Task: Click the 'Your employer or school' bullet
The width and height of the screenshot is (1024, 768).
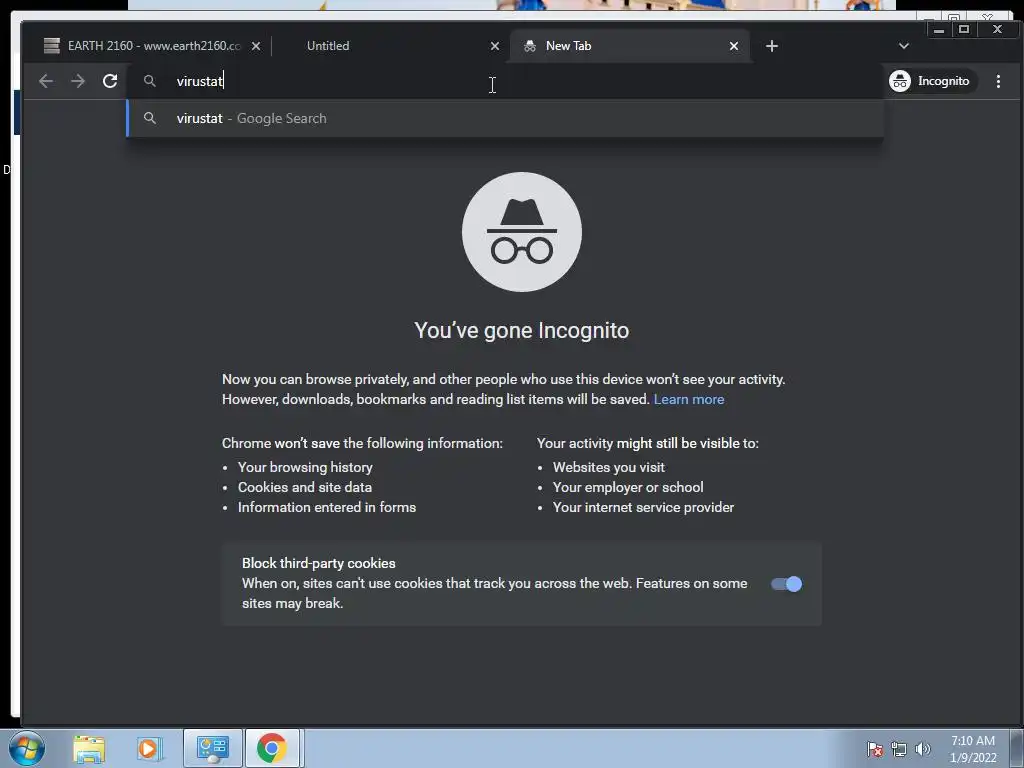Action: pos(628,487)
